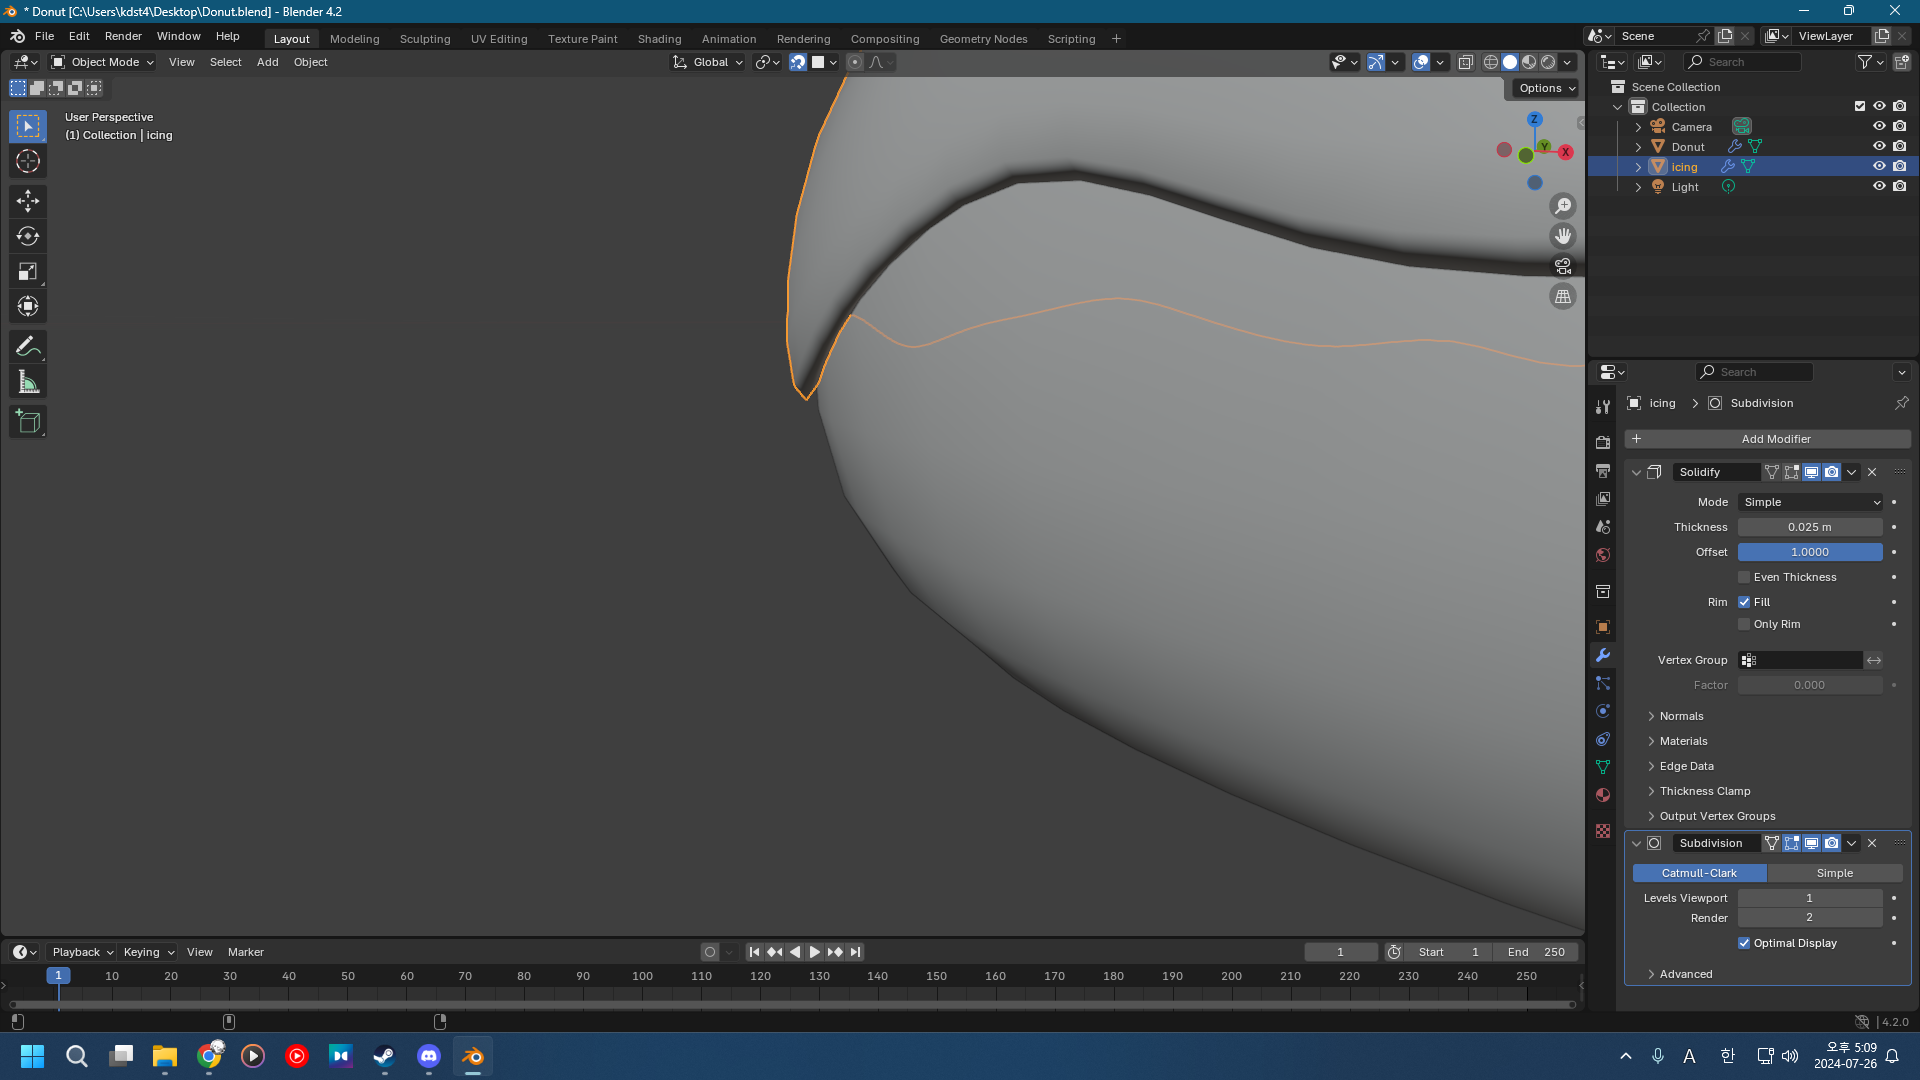
Task: Open the Material properties tab
Action: click(x=1603, y=795)
